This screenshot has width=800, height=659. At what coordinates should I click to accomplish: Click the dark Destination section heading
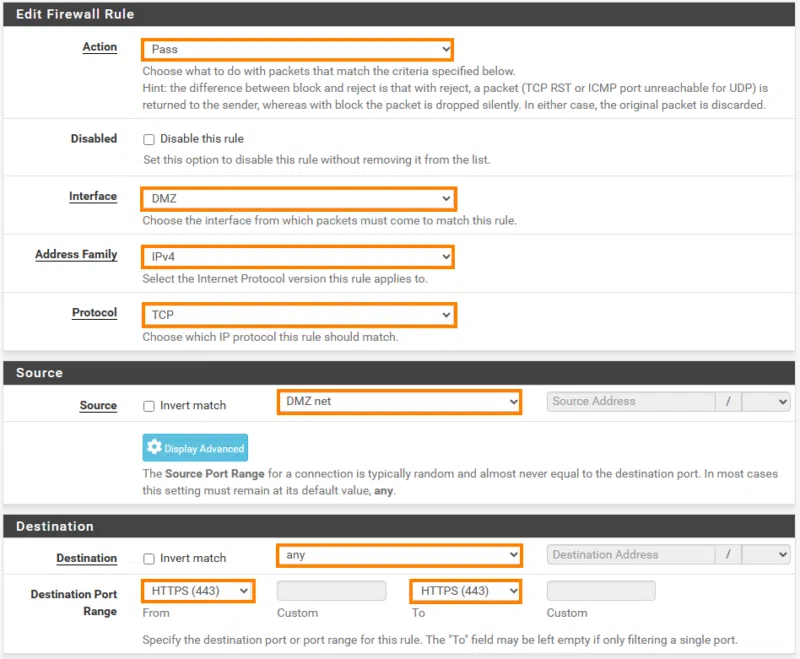55,526
